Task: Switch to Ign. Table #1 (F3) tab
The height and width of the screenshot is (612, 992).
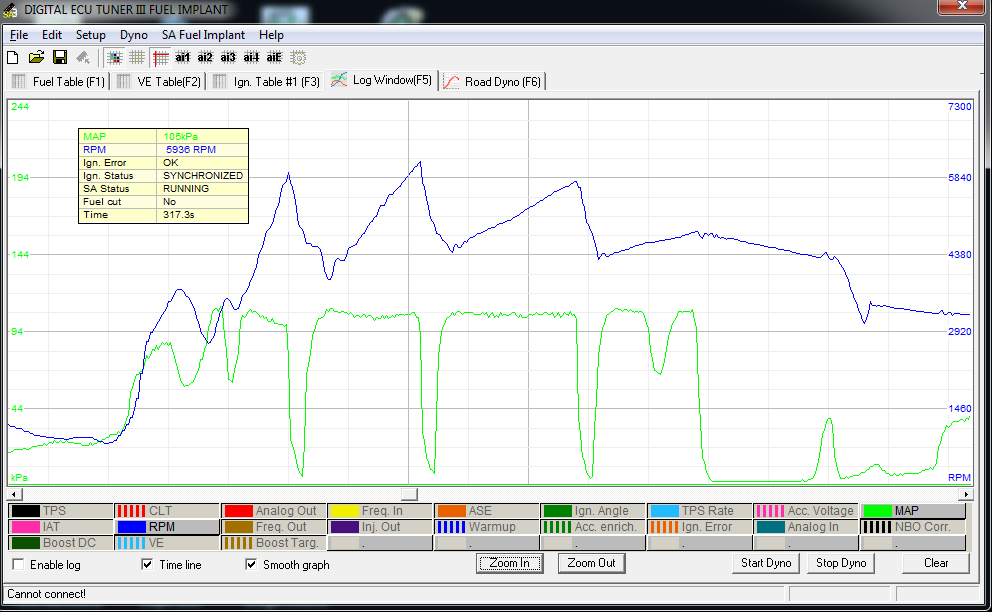Action: (266, 82)
